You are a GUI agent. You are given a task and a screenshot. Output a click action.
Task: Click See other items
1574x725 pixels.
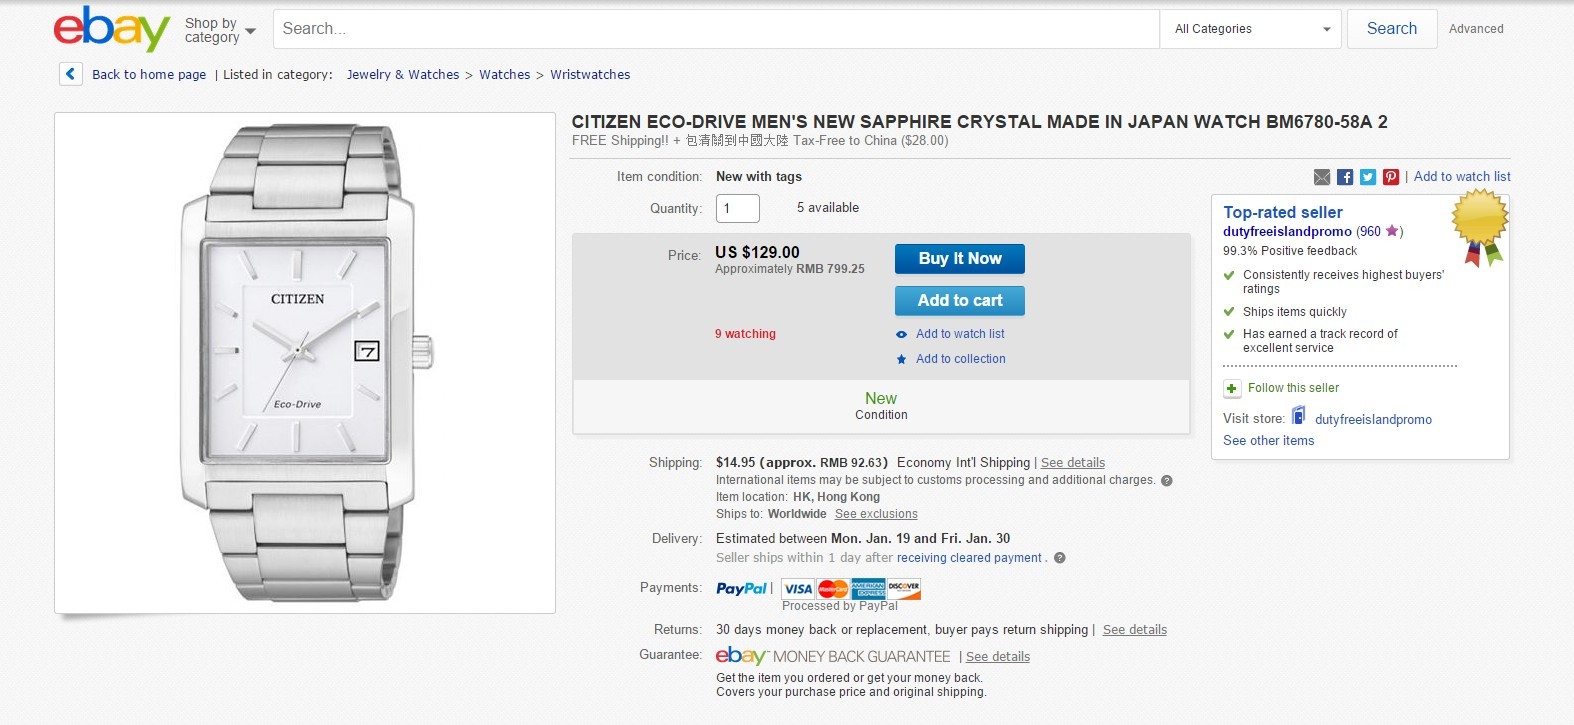pos(1269,441)
